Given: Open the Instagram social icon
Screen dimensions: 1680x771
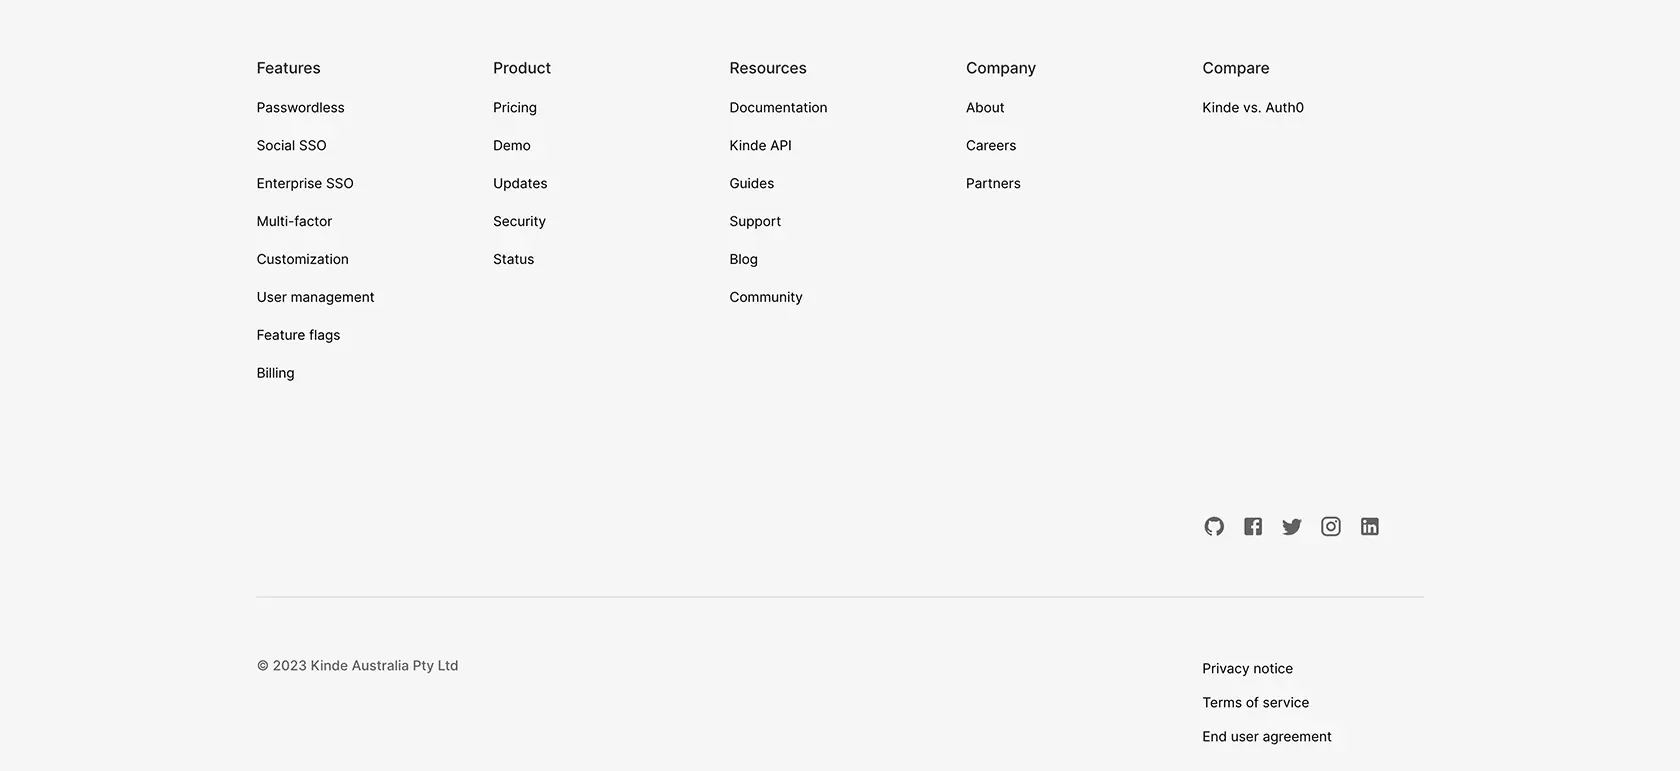Looking at the screenshot, I should click(x=1331, y=526).
